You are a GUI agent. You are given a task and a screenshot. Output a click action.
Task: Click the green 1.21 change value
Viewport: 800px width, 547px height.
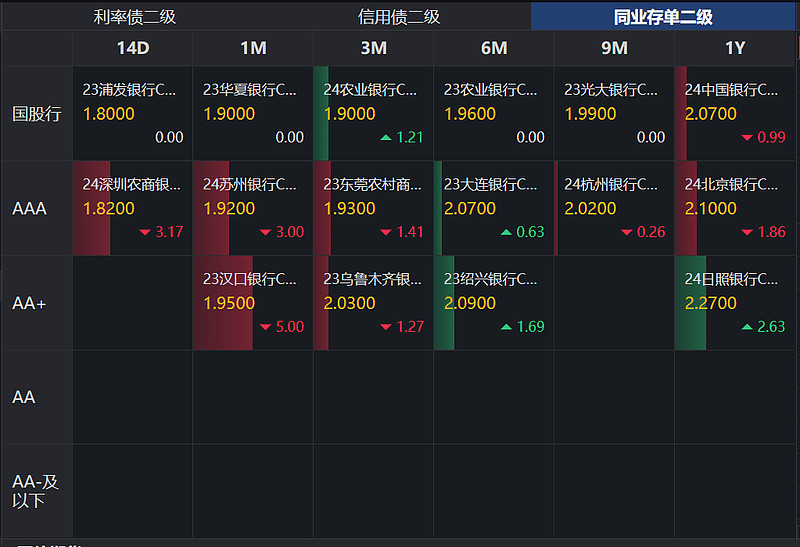click(410, 137)
